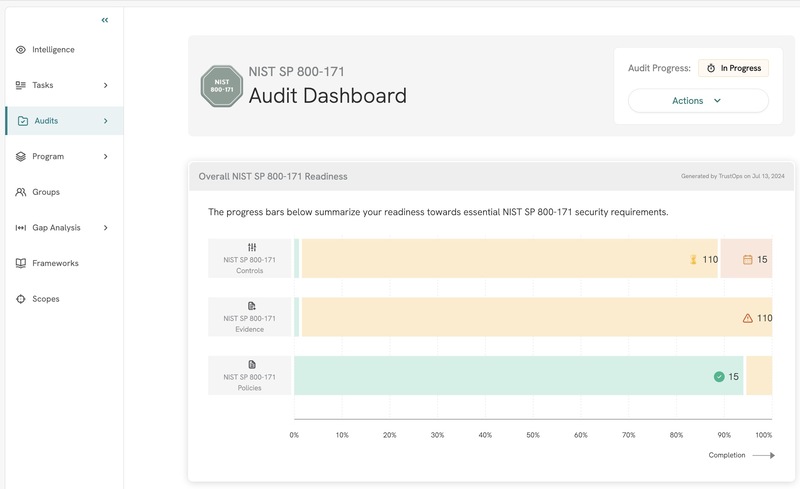
Task: Open Scopes in the sidebar
Action: coord(64,299)
